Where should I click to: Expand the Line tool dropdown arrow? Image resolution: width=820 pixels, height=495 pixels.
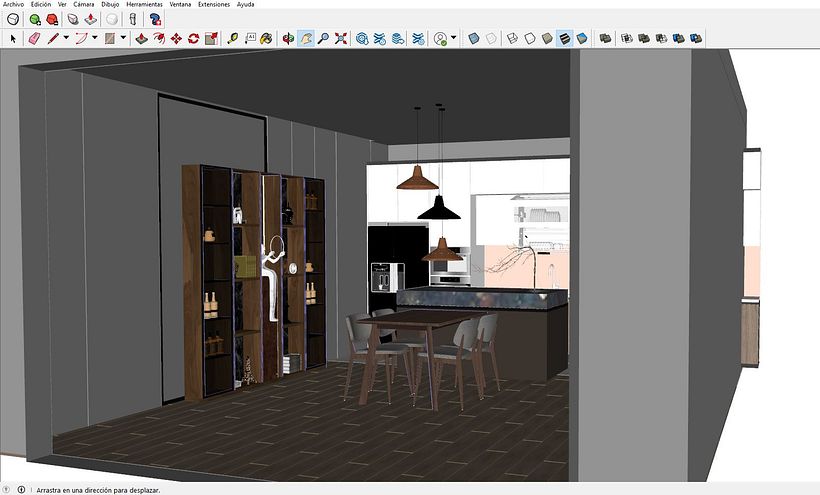(x=66, y=38)
